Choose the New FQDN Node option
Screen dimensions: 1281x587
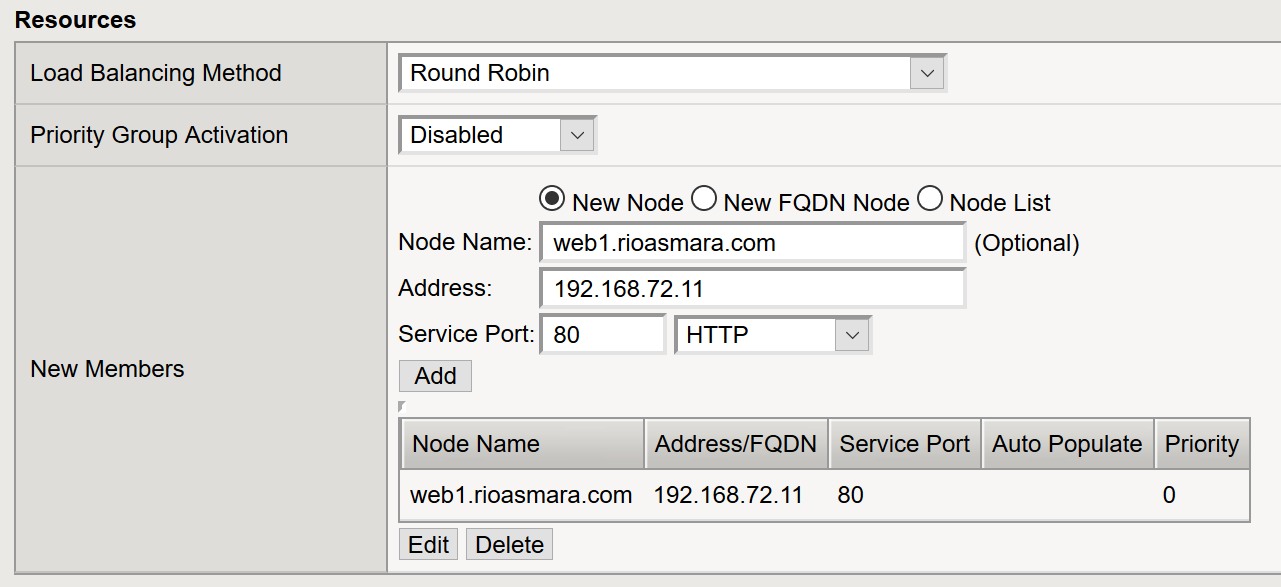tap(704, 200)
